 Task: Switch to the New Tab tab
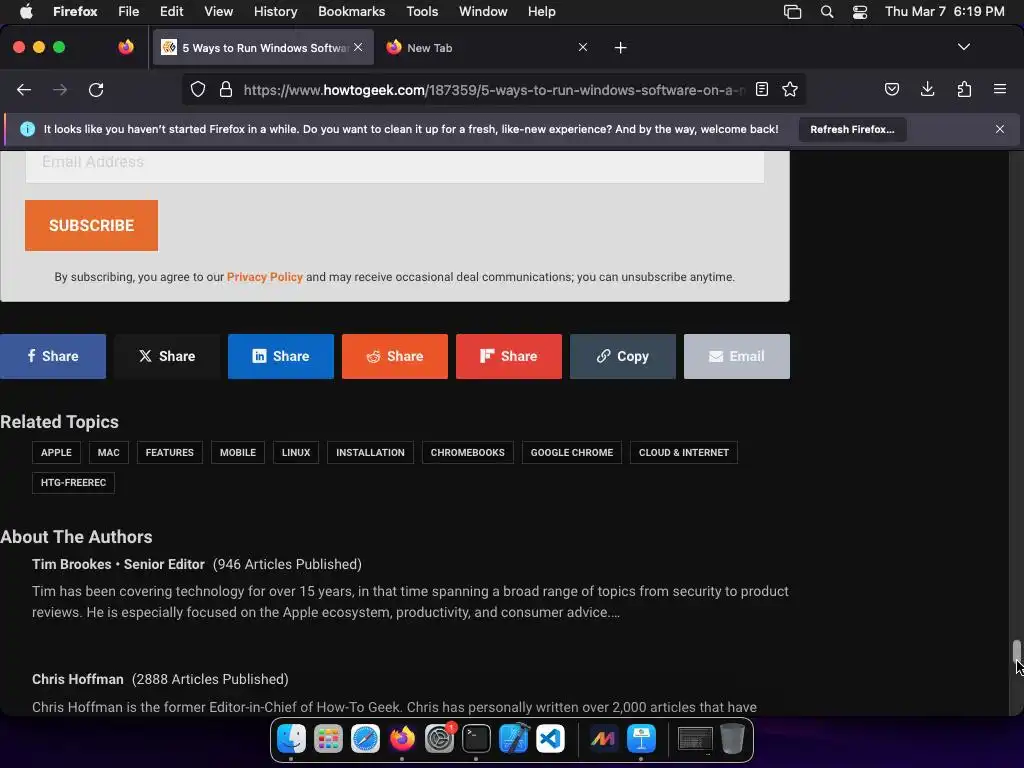coord(487,48)
